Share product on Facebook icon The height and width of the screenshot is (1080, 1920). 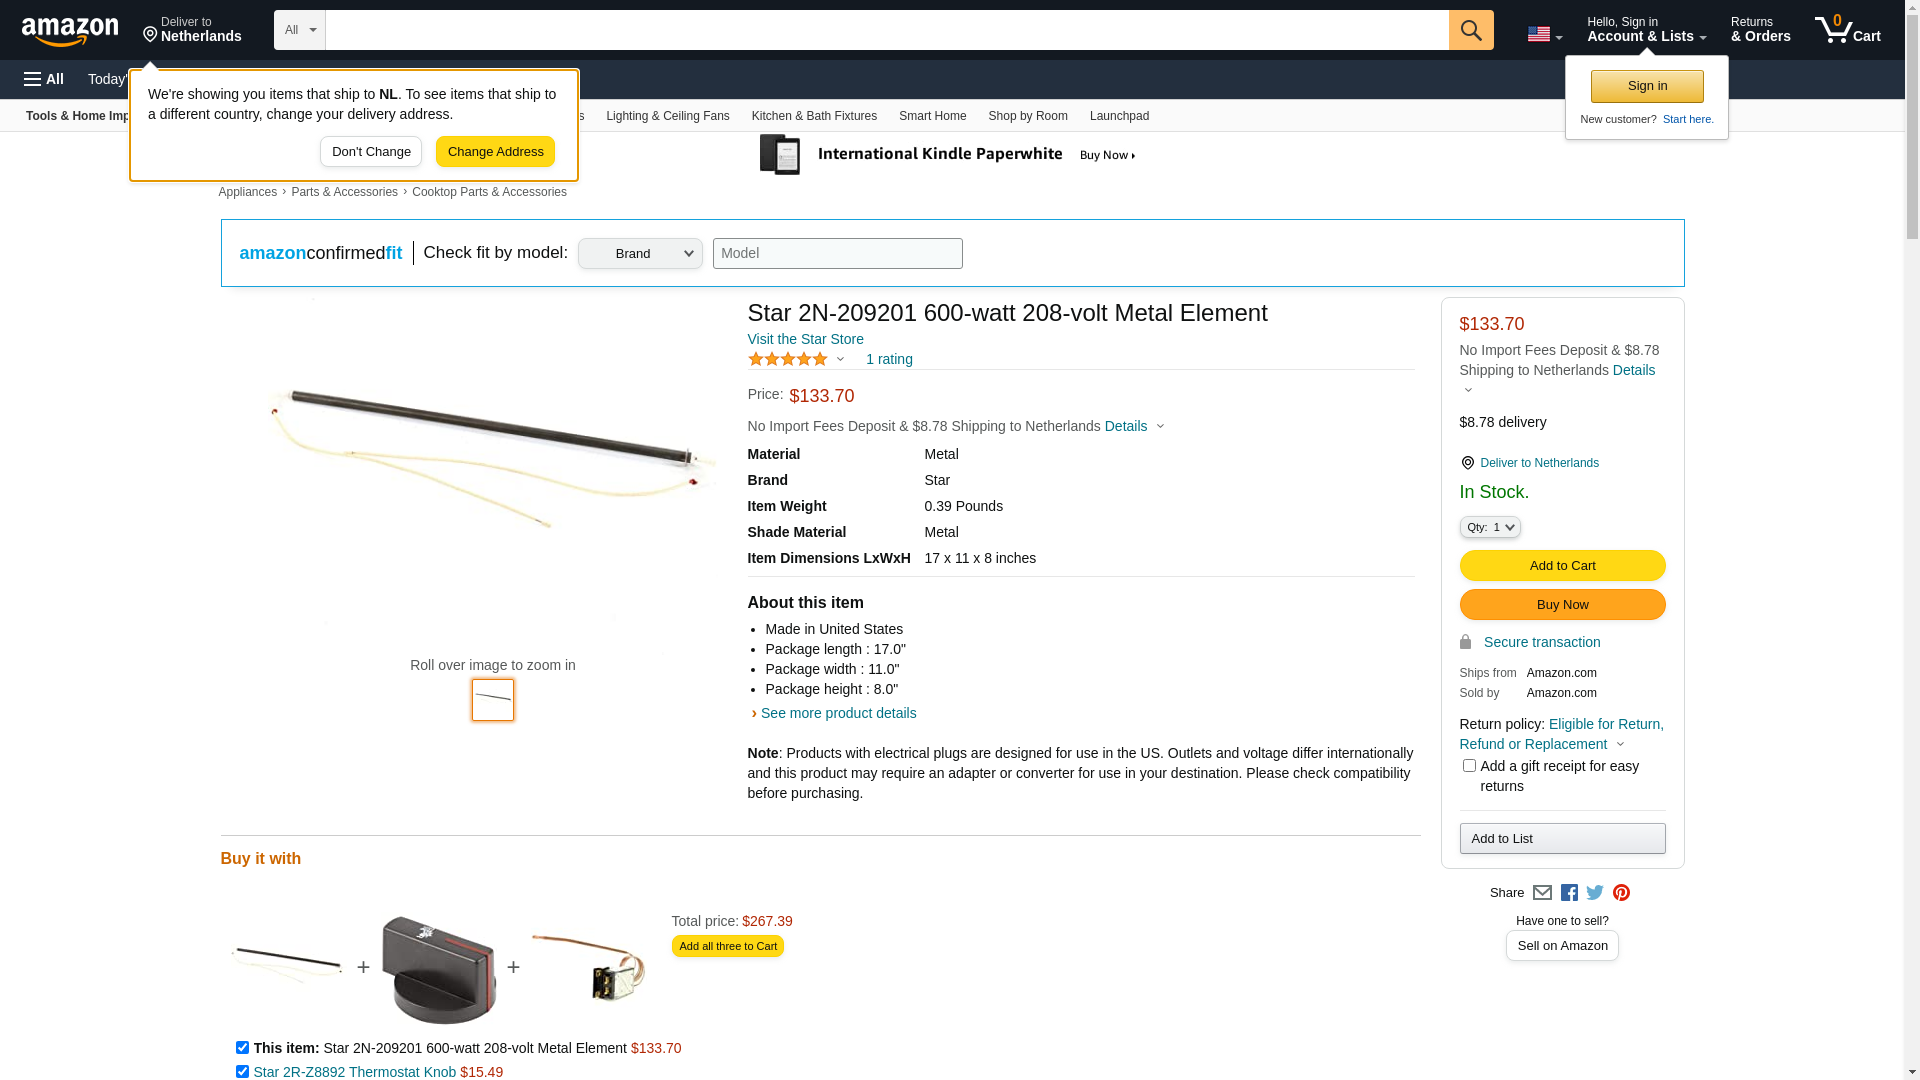[1569, 893]
